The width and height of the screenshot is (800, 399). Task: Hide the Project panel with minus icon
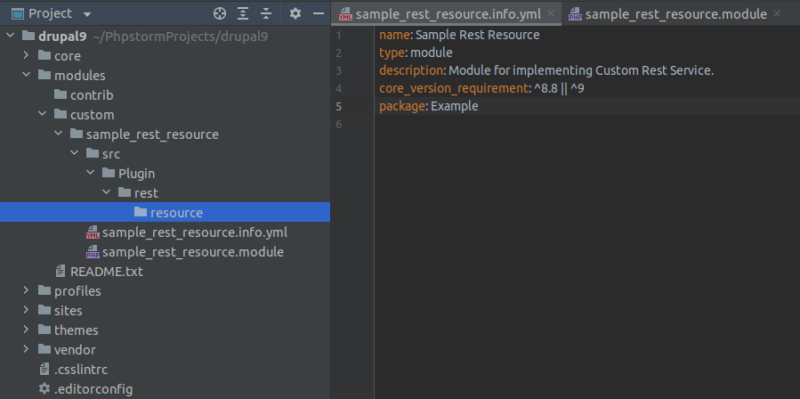318,14
